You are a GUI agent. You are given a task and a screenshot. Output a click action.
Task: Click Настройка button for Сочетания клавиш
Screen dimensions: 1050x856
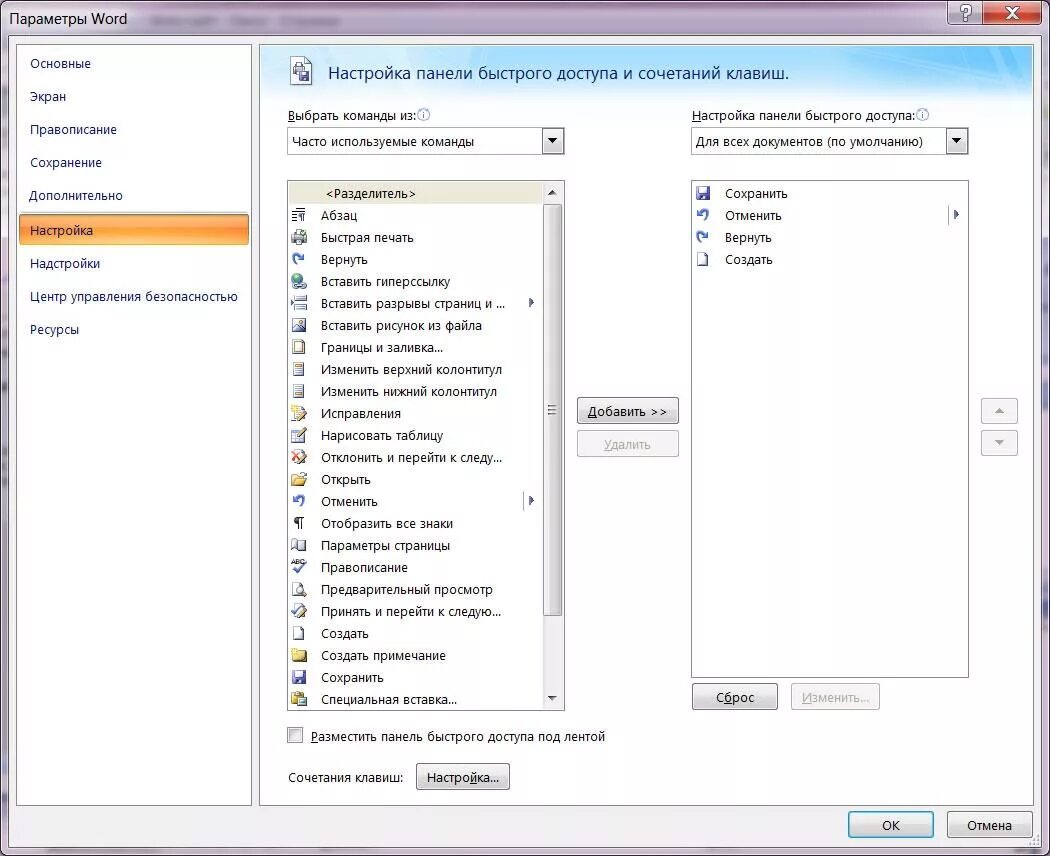[x=463, y=777]
